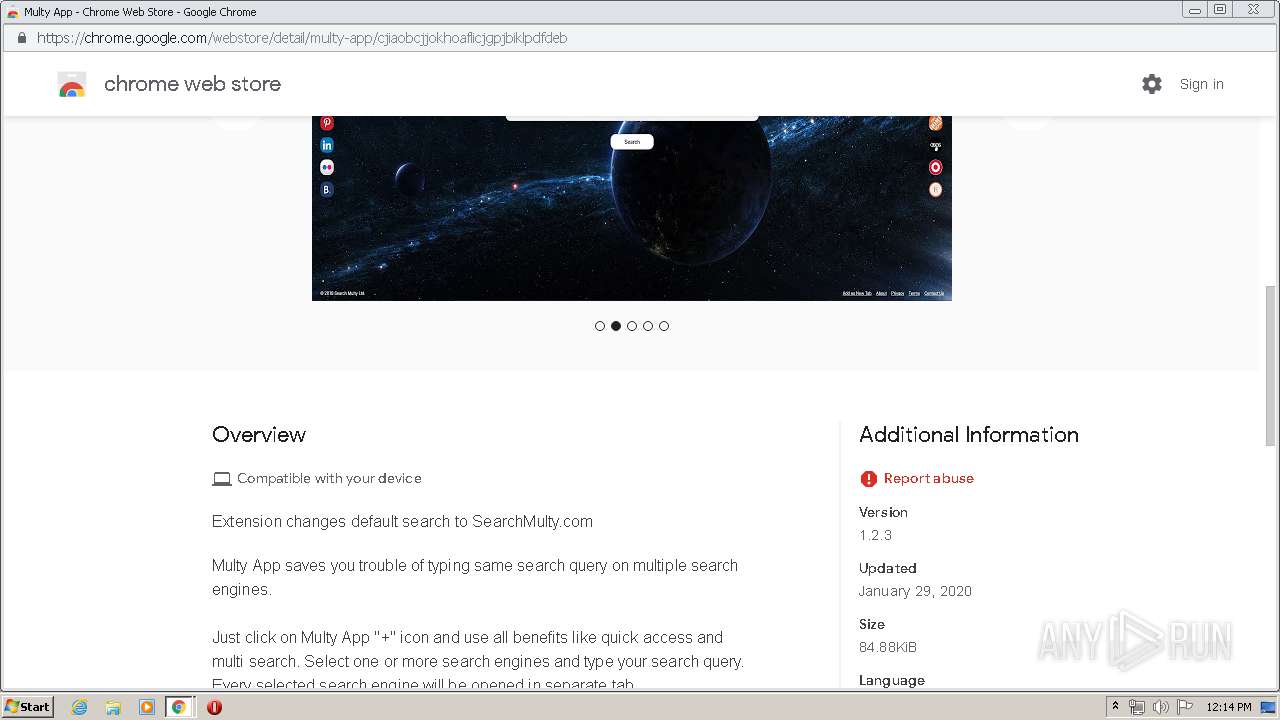Select second carousel slide dot
The width and height of the screenshot is (1280, 720).
(x=616, y=326)
